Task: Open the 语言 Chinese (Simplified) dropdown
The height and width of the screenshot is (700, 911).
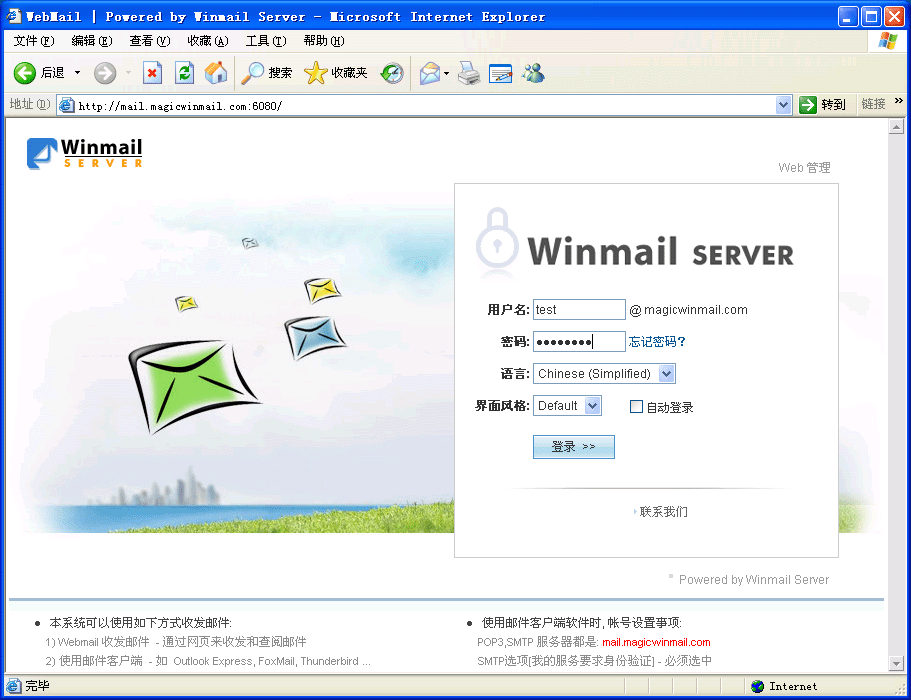Action: coord(604,374)
